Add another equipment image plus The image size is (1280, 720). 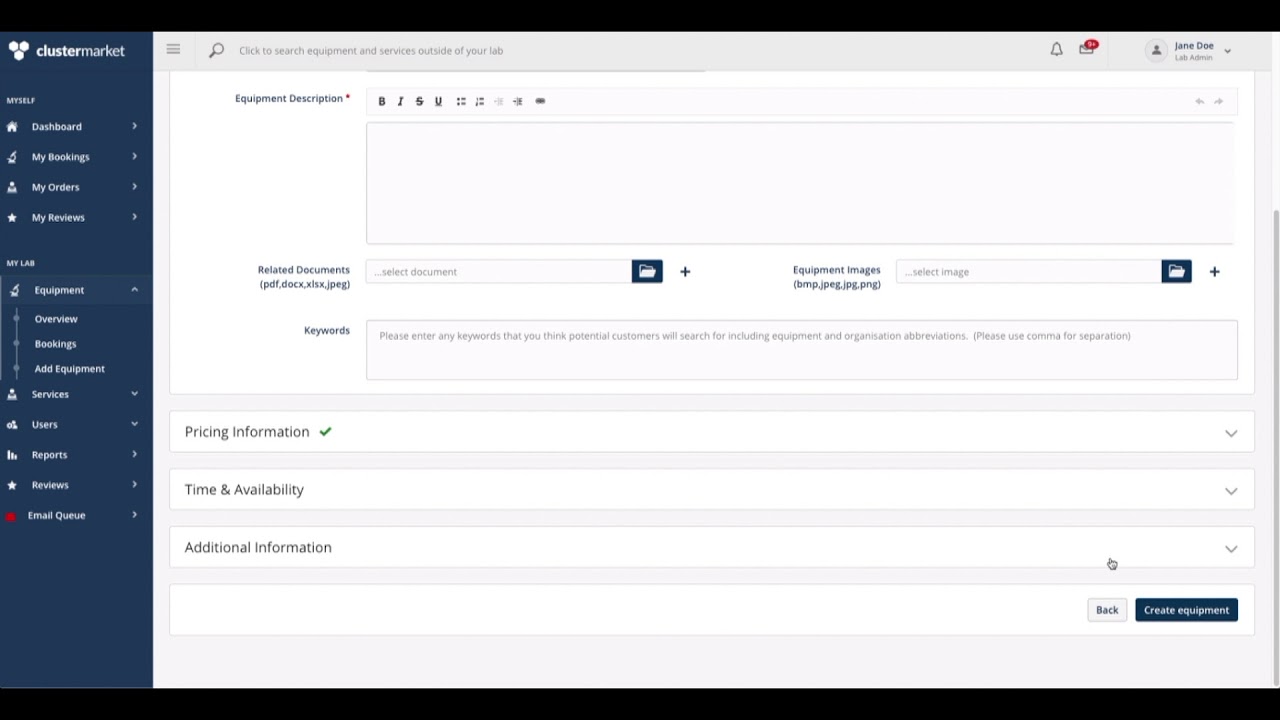[1214, 271]
